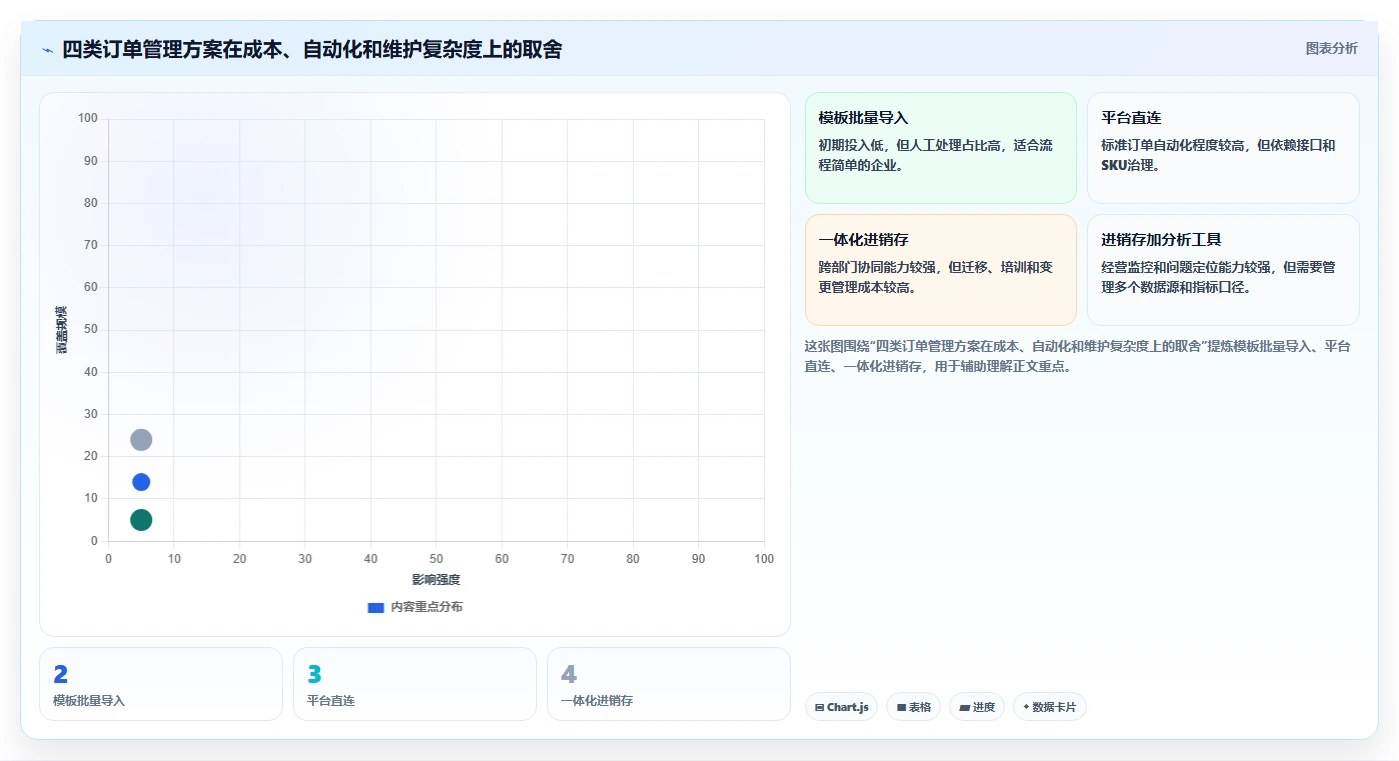
Task: Select the stat card numbered 3 平台直连
Action: [415, 684]
